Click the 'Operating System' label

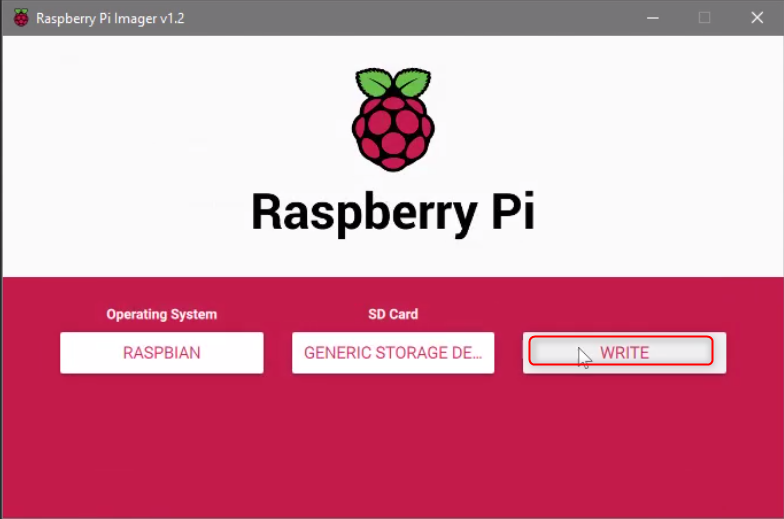162,314
